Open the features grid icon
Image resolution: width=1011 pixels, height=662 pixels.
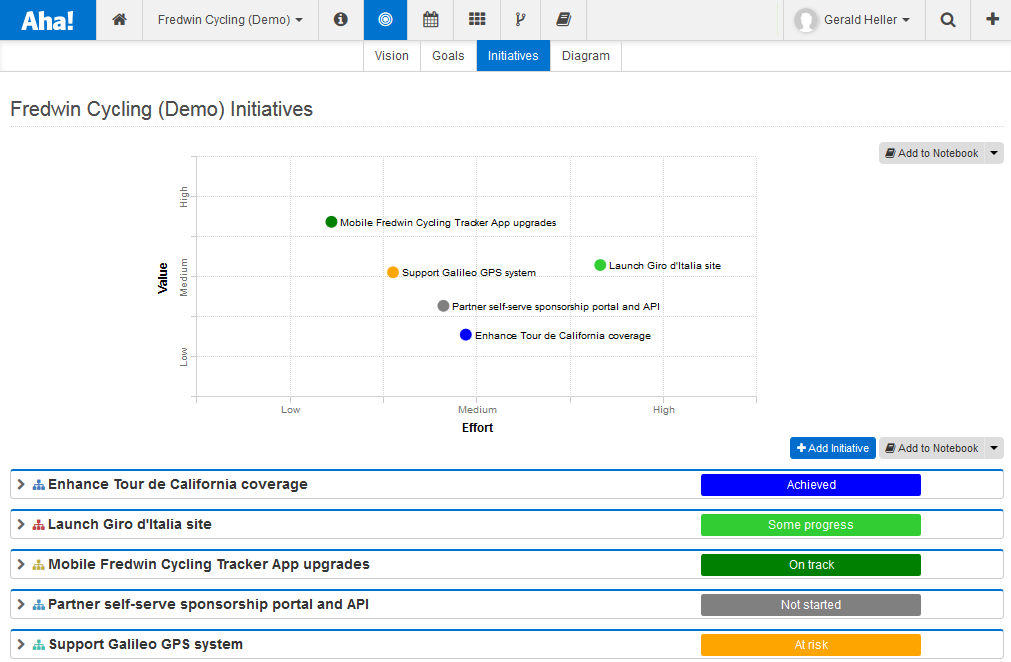click(477, 20)
